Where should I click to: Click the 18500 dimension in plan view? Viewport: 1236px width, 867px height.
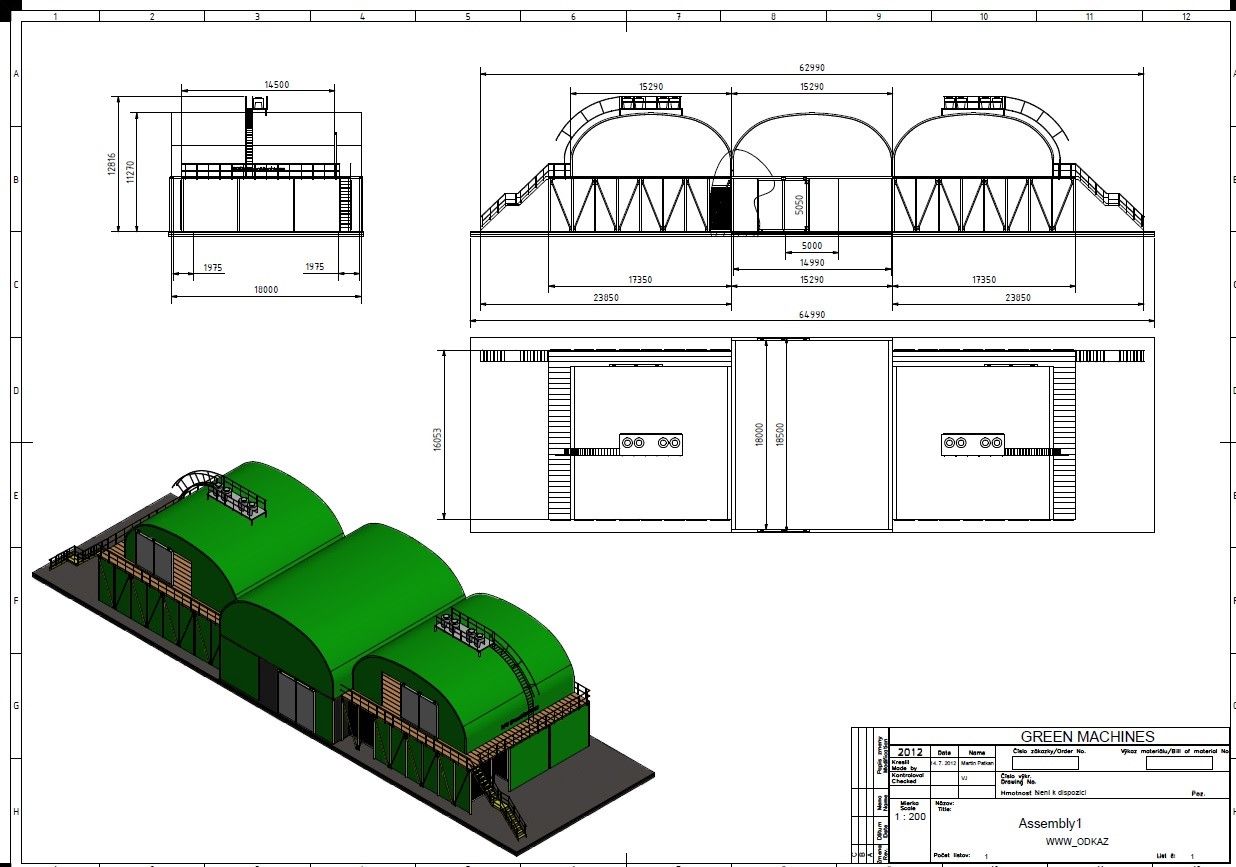(x=780, y=435)
